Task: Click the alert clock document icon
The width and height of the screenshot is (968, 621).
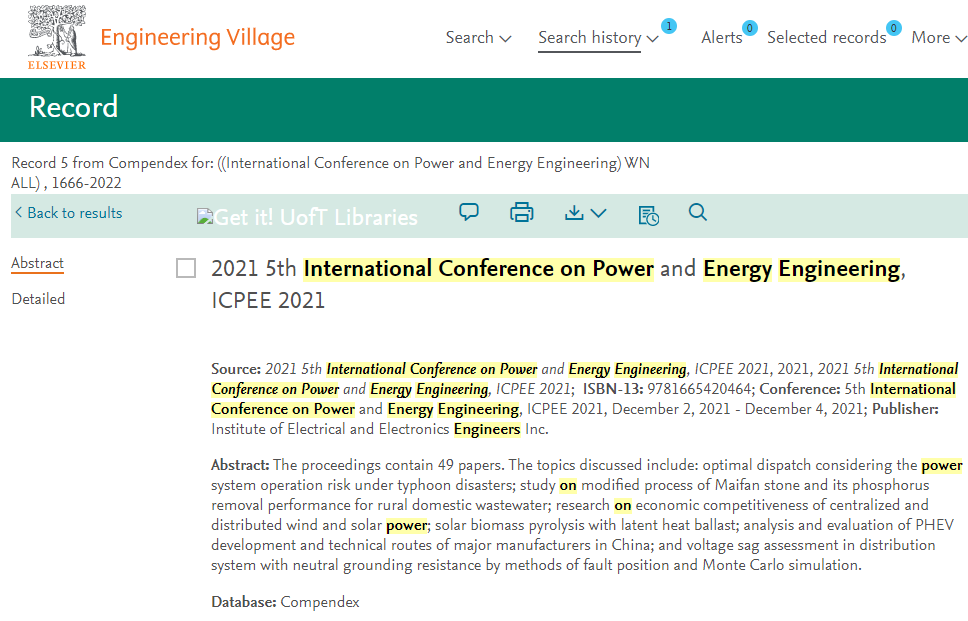Action: 648,214
